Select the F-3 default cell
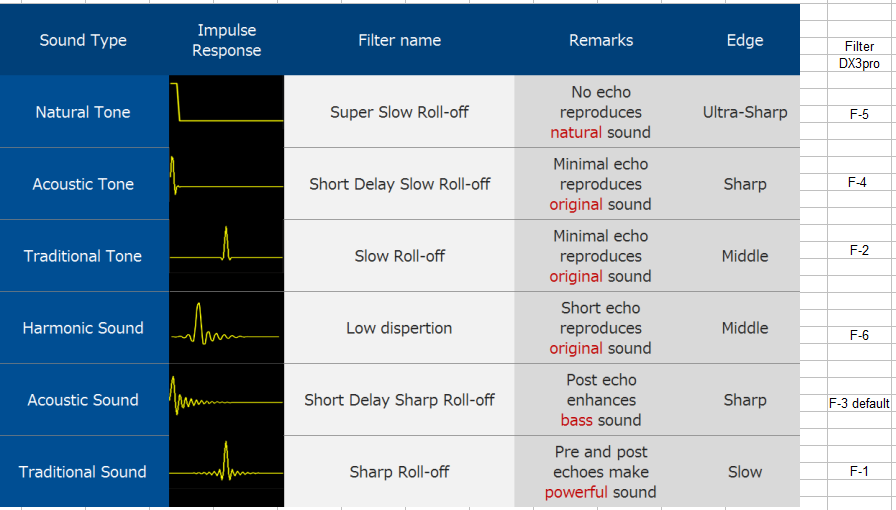Image resolution: width=896 pixels, height=510 pixels. (x=859, y=403)
